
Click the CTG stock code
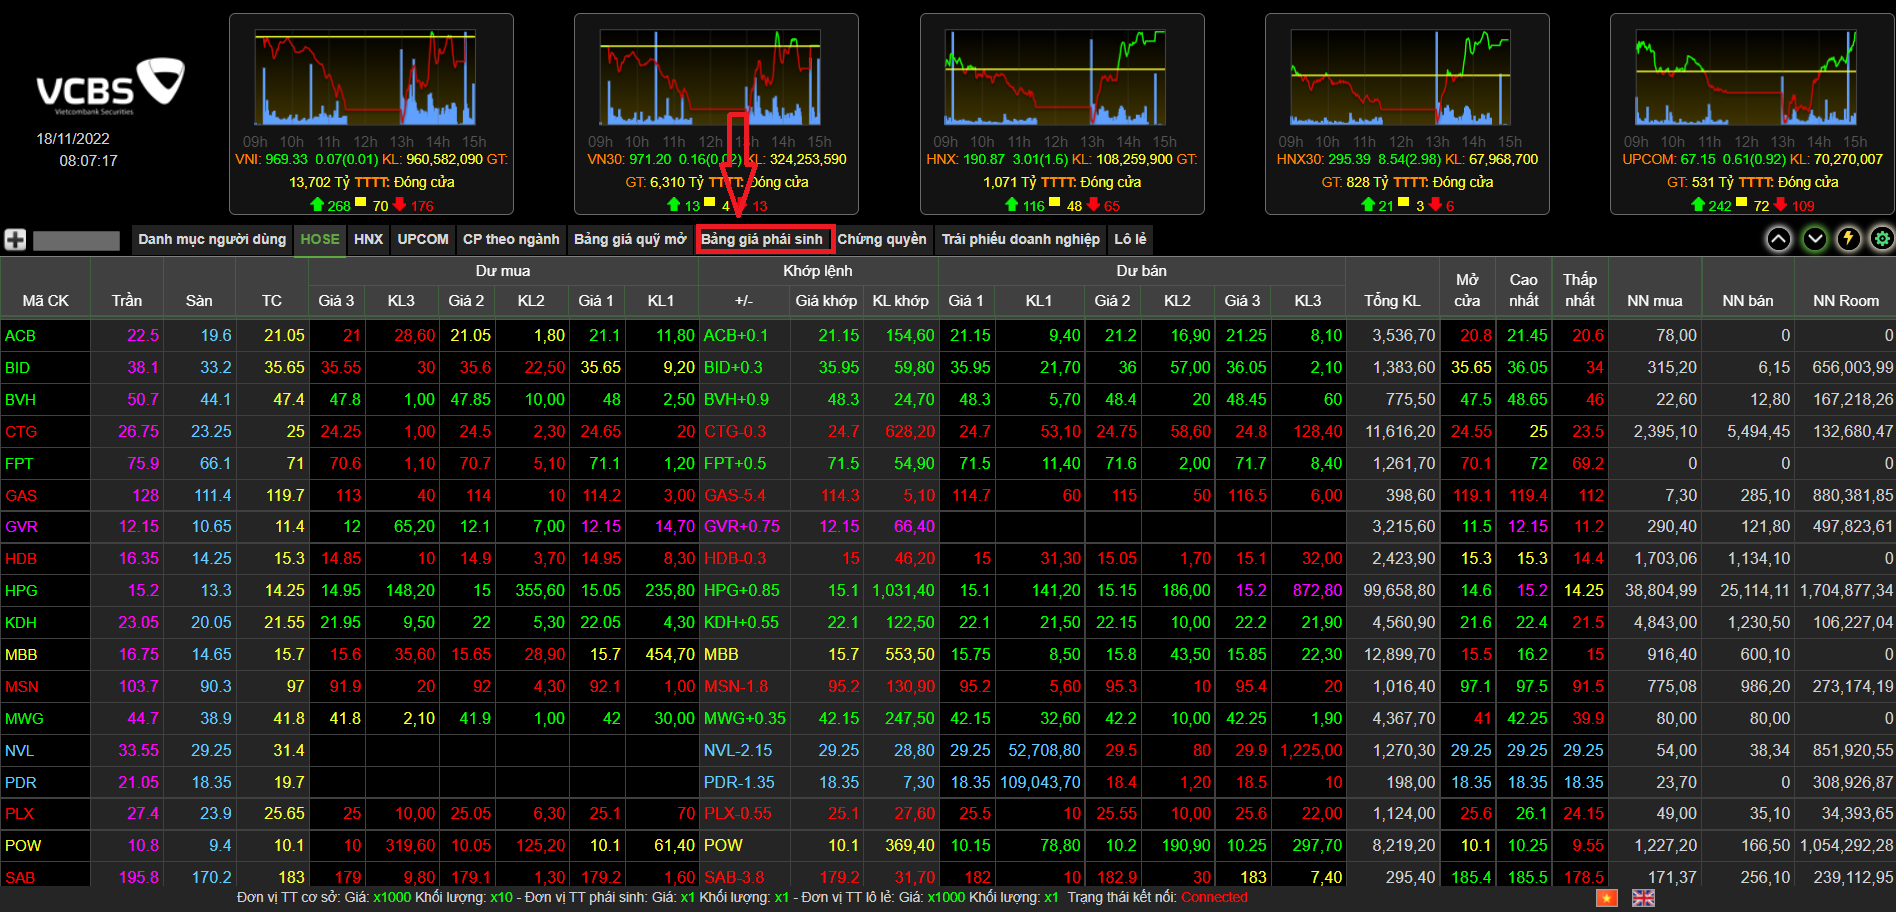[x=21, y=432]
